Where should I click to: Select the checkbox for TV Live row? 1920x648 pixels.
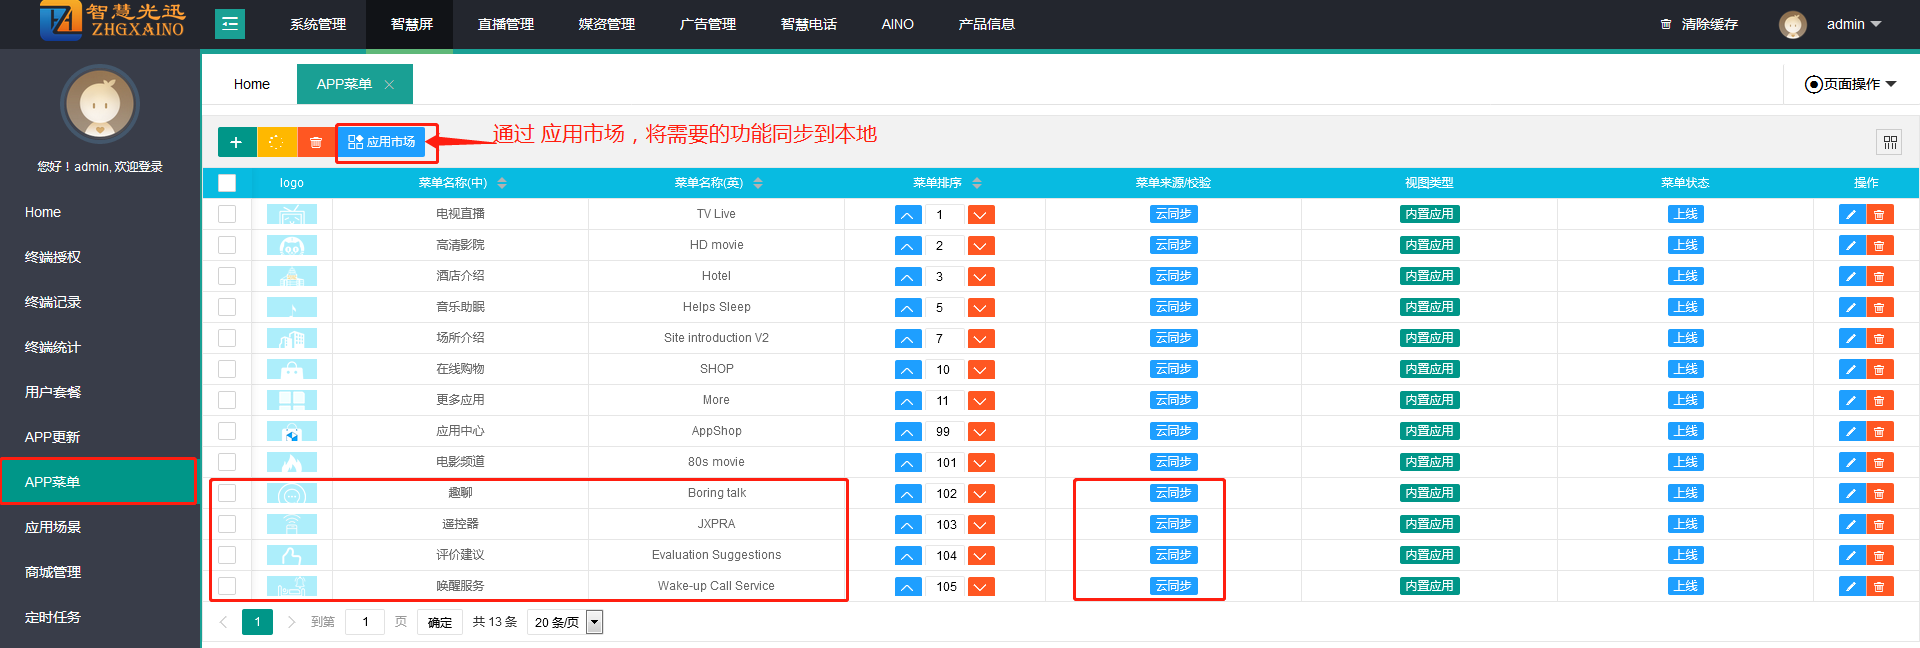(x=227, y=214)
